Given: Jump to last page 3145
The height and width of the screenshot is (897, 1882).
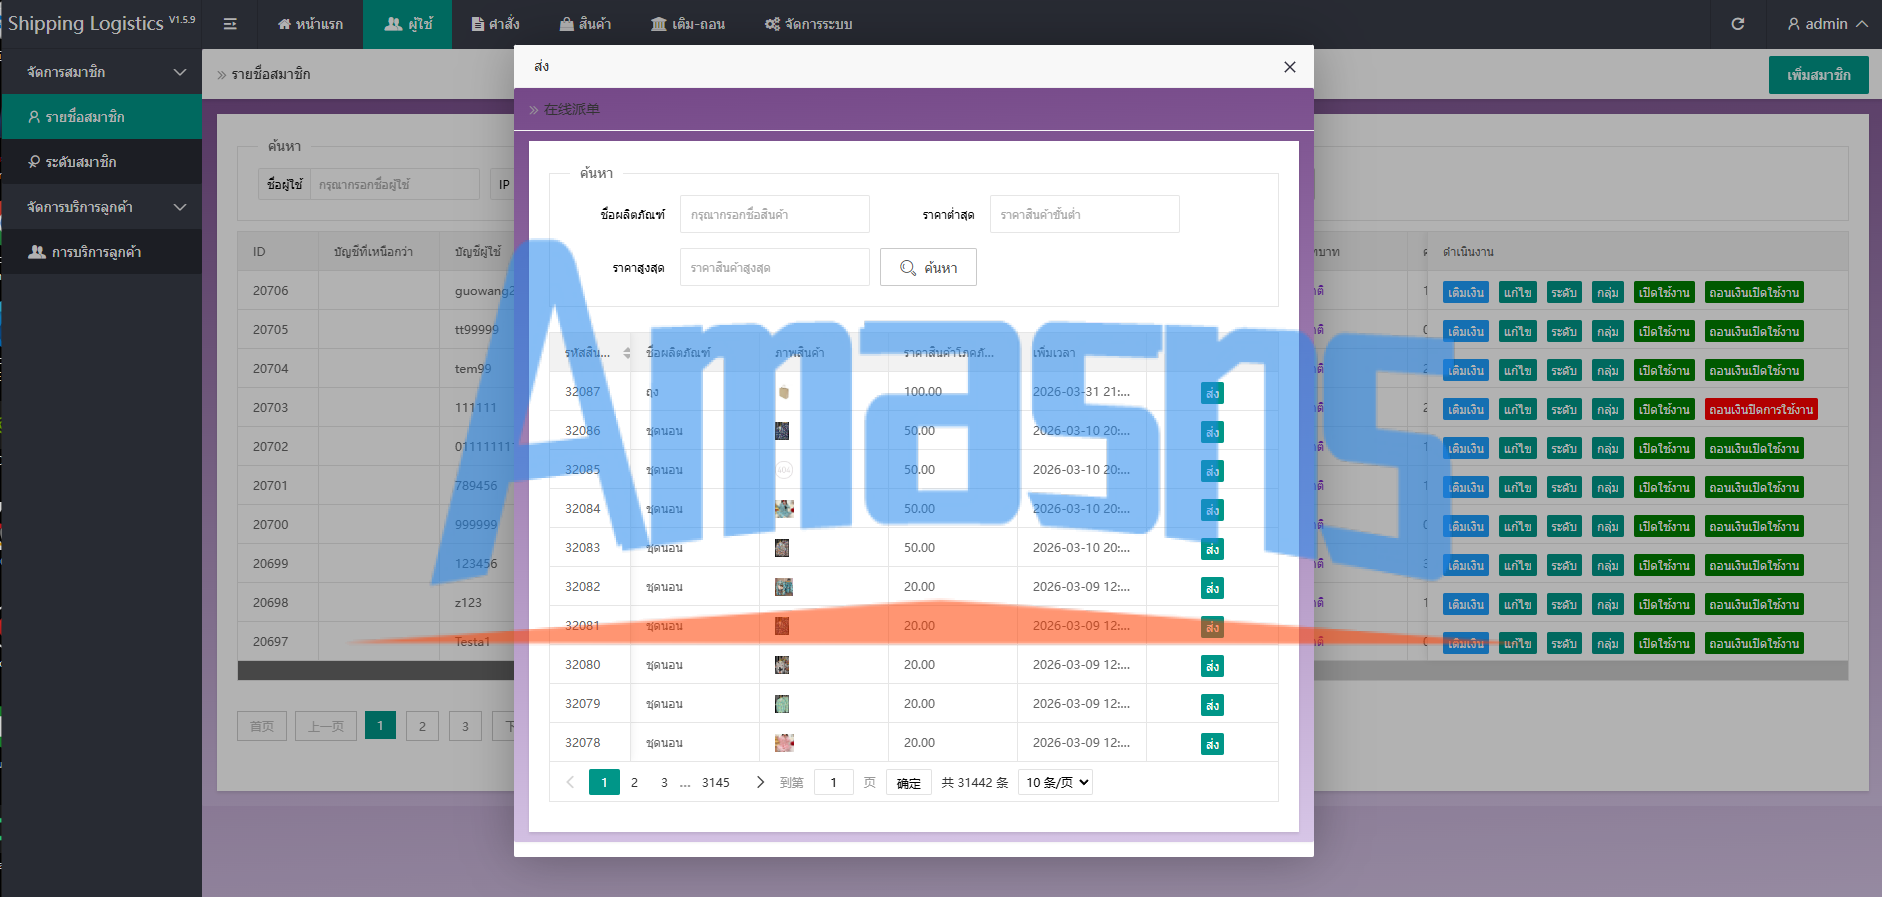Looking at the screenshot, I should click(x=716, y=782).
